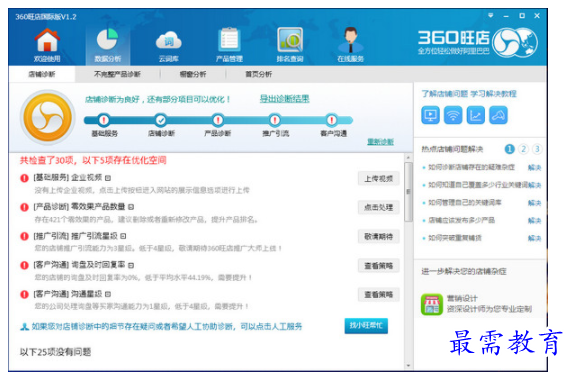Viewport: 571px width, 374px height.
Task: Open the 欢迎使用 home icon
Action: 47,40
